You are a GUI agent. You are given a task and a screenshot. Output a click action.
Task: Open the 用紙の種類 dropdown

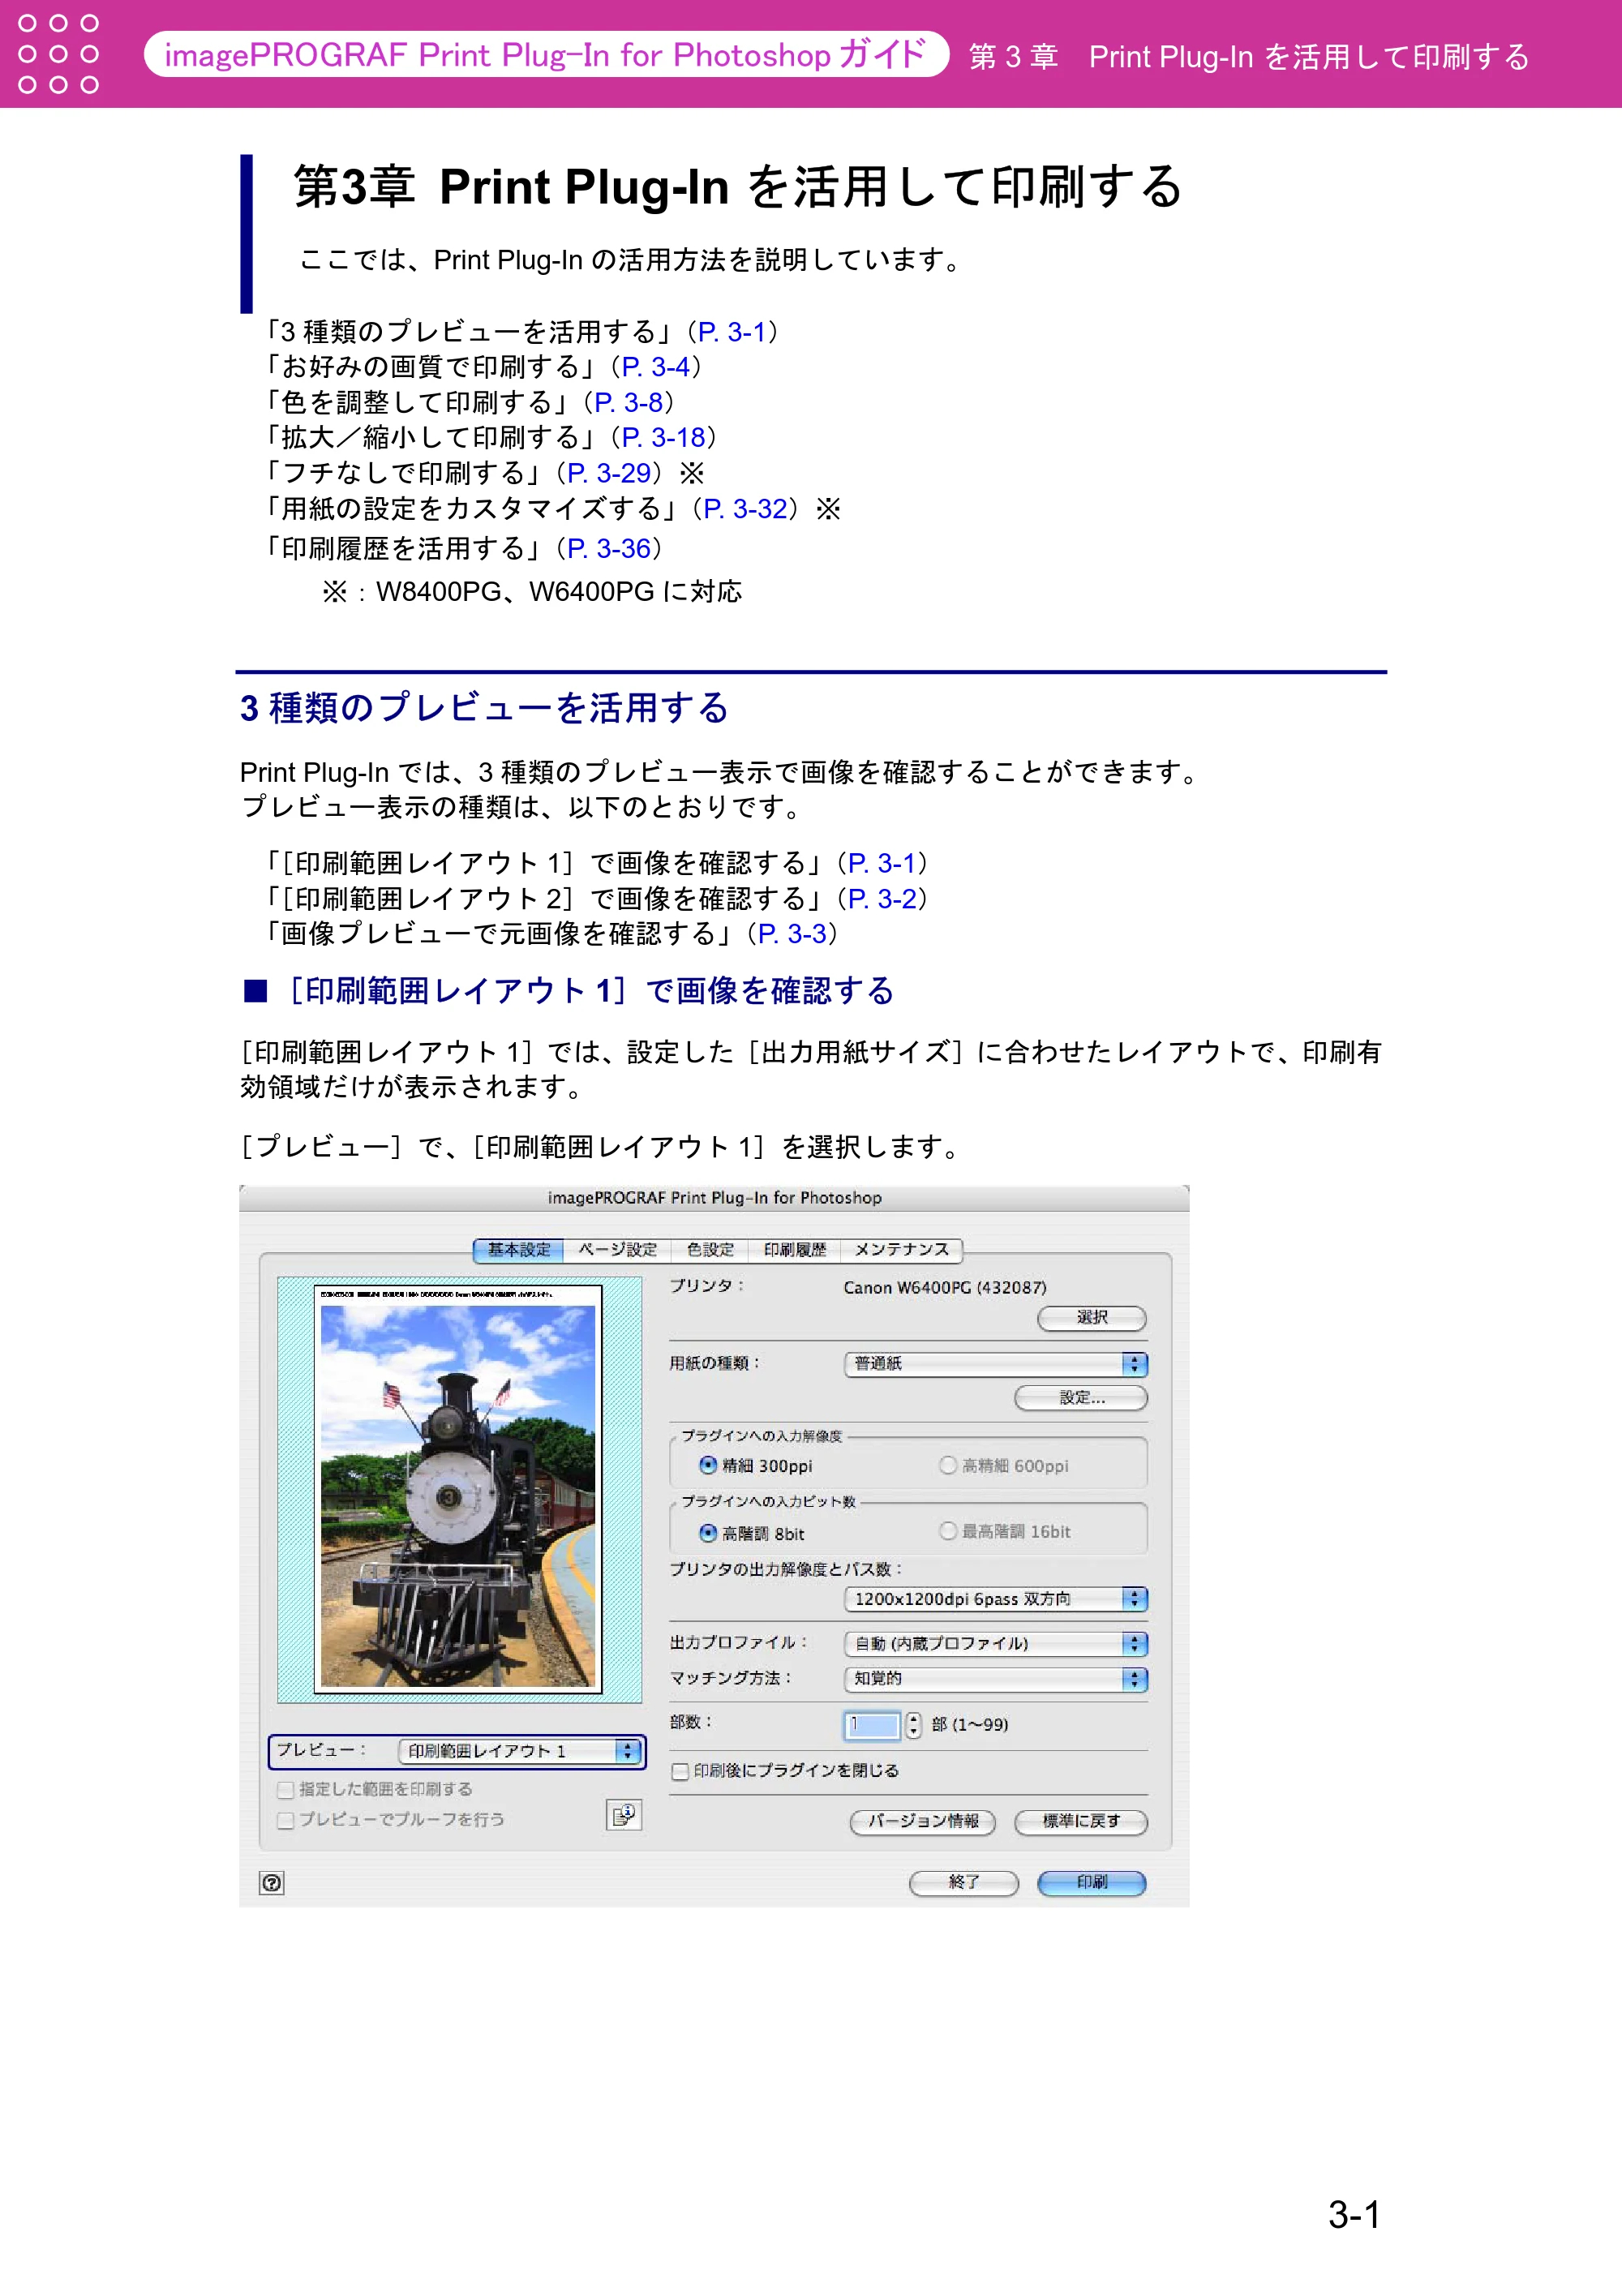coord(996,1364)
